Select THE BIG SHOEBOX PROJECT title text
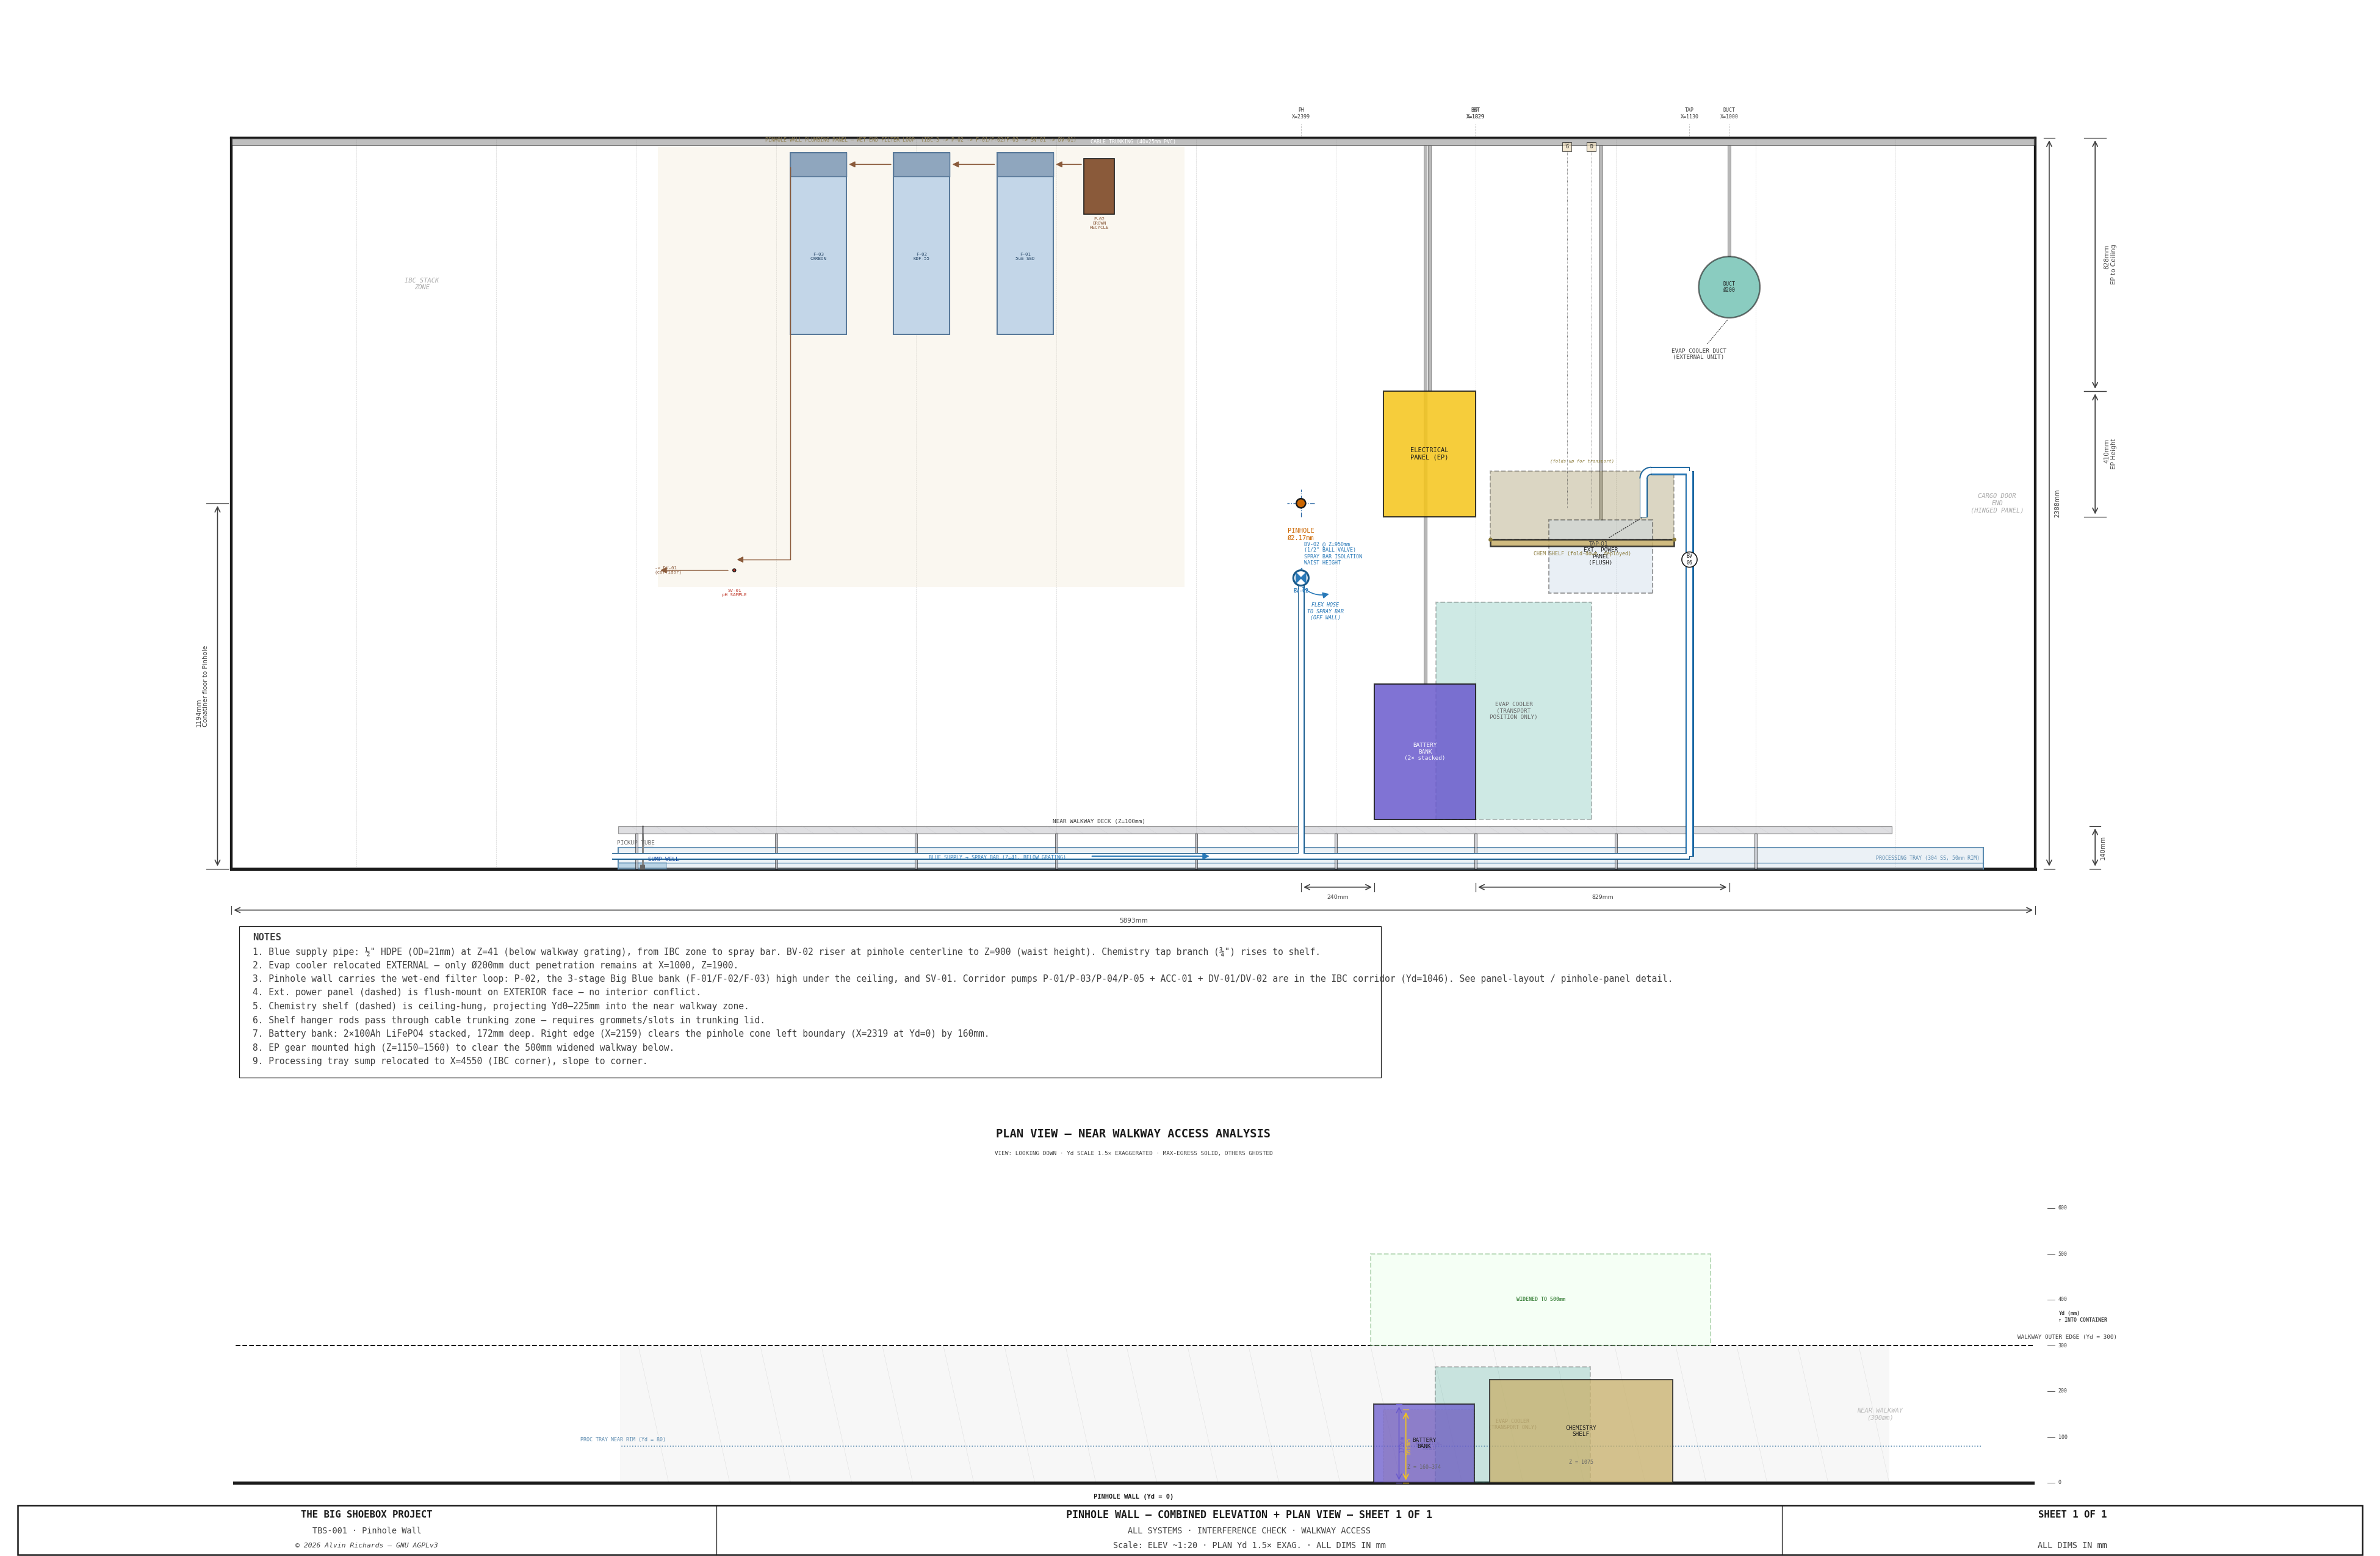 [x=366, y=1515]
